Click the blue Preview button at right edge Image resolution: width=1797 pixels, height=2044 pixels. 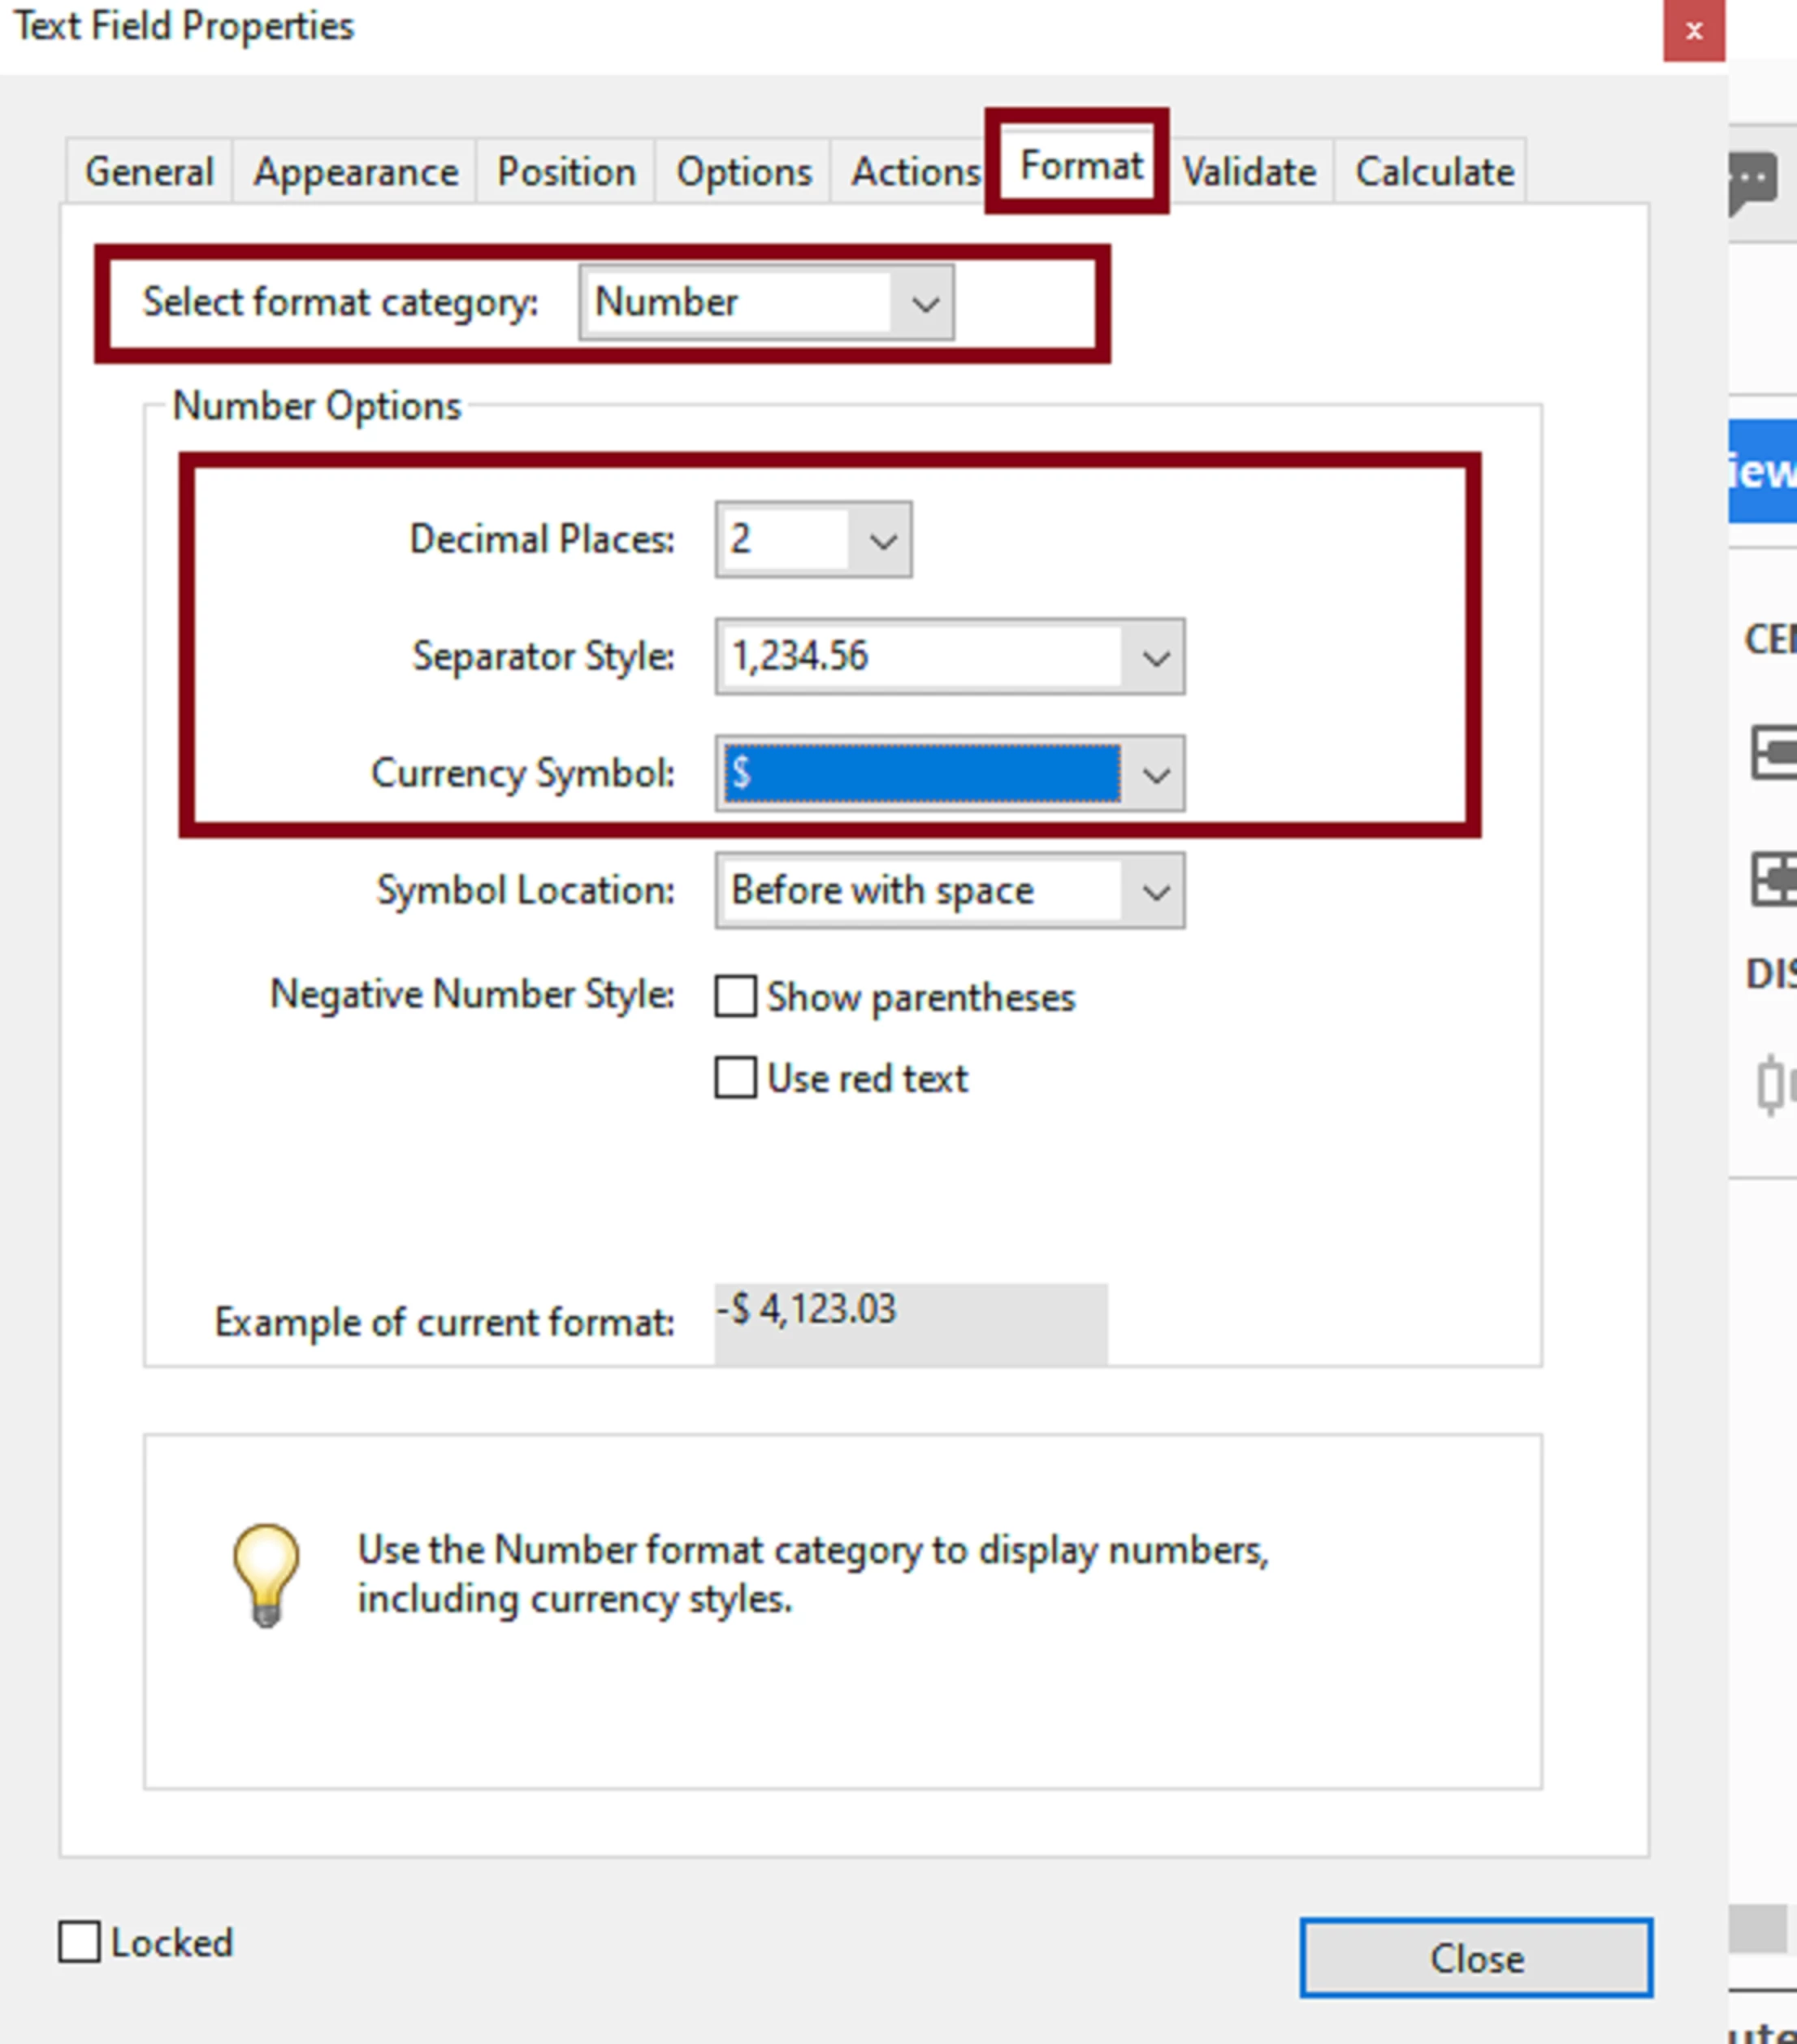coord(1764,471)
